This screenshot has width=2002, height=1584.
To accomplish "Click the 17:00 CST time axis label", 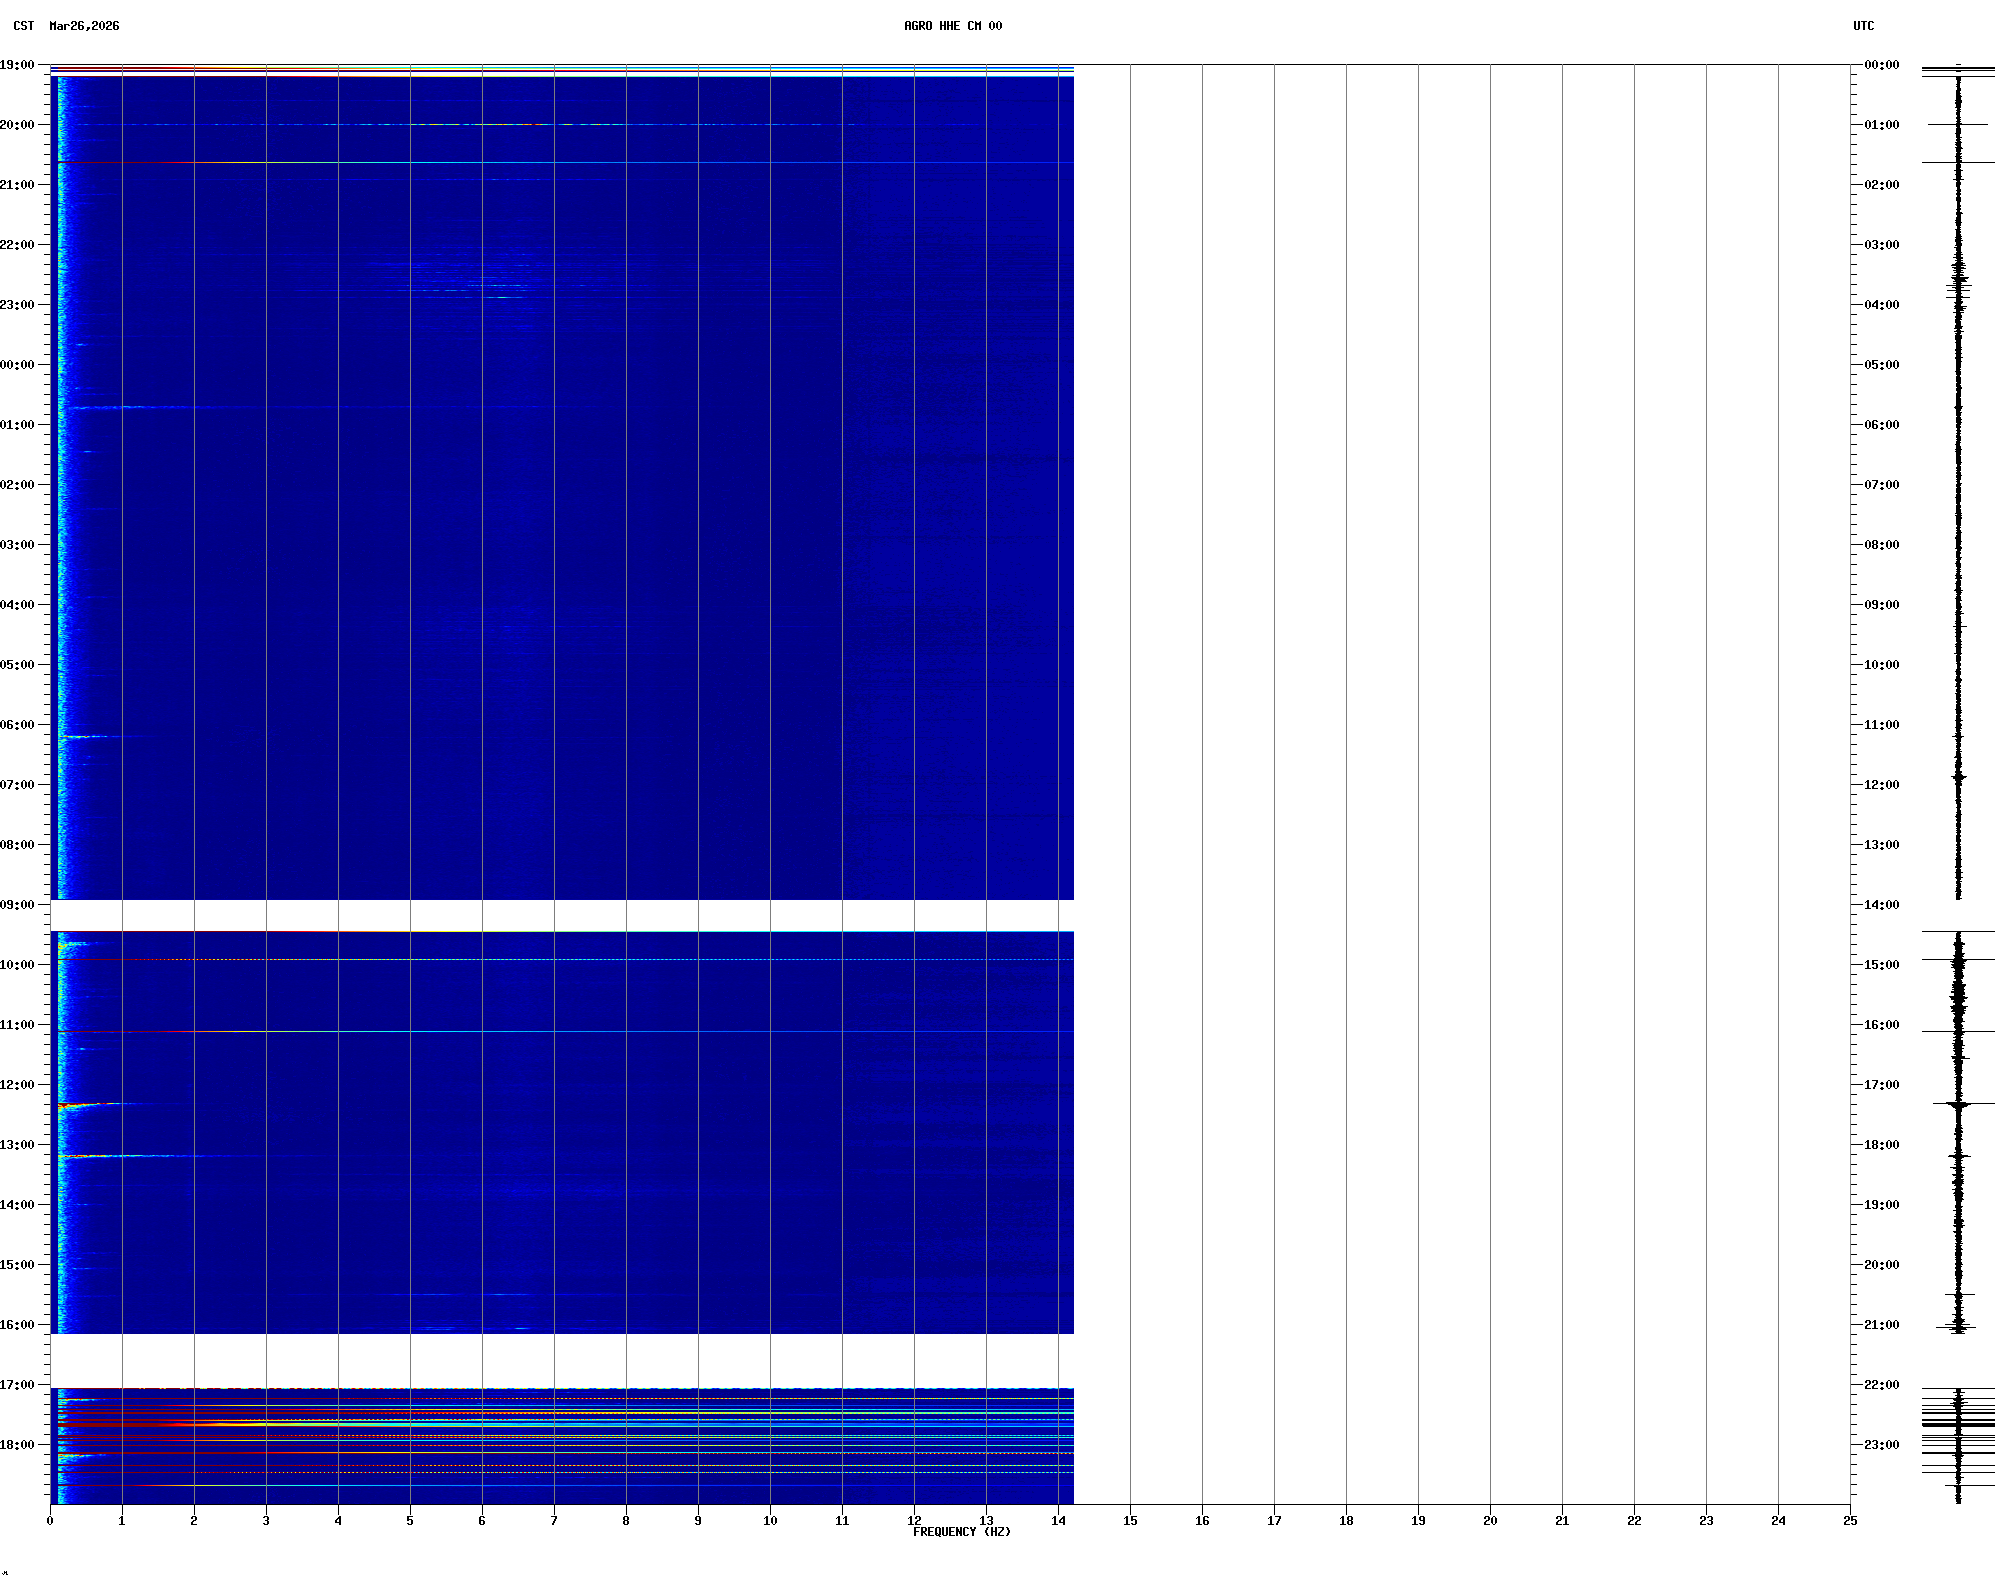I will [x=17, y=1385].
